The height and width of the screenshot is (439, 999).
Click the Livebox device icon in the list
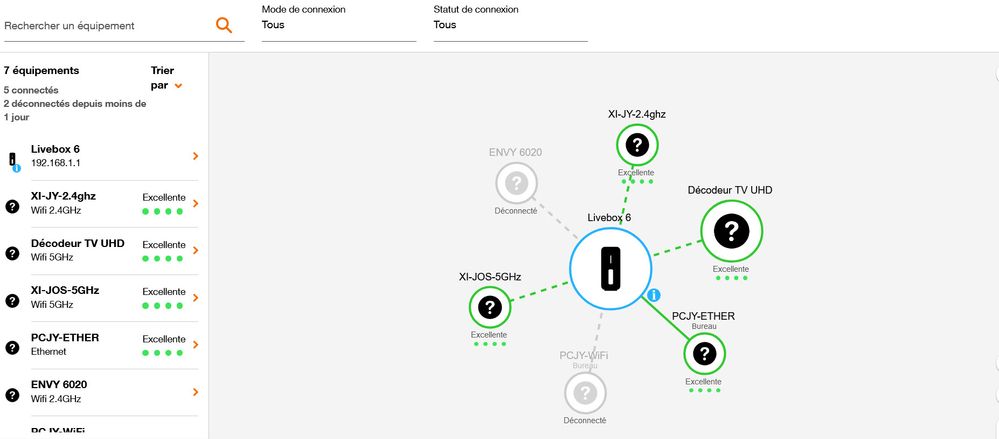pos(12,159)
